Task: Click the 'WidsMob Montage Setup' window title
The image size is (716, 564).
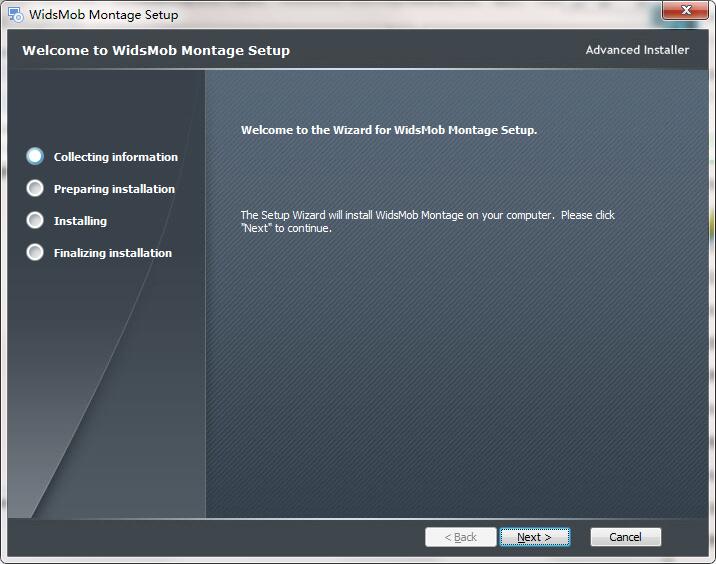Action: coord(104,15)
